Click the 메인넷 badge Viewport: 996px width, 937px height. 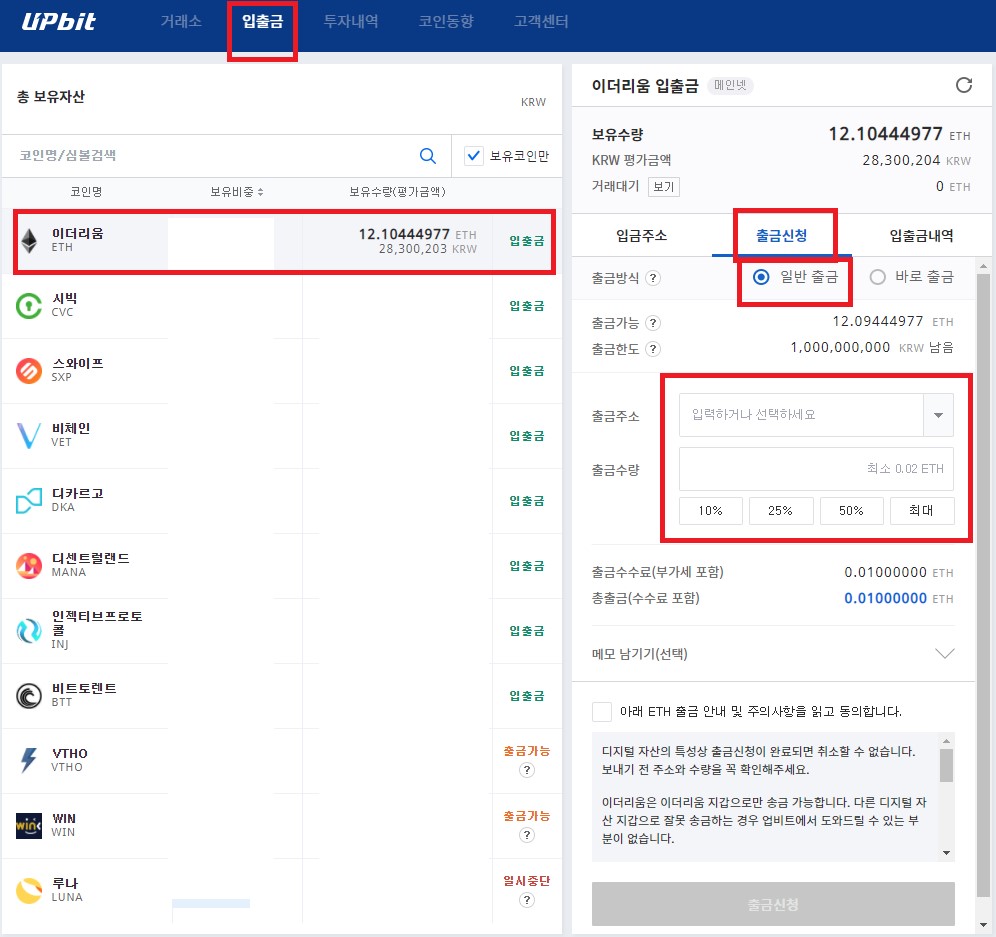(x=730, y=85)
